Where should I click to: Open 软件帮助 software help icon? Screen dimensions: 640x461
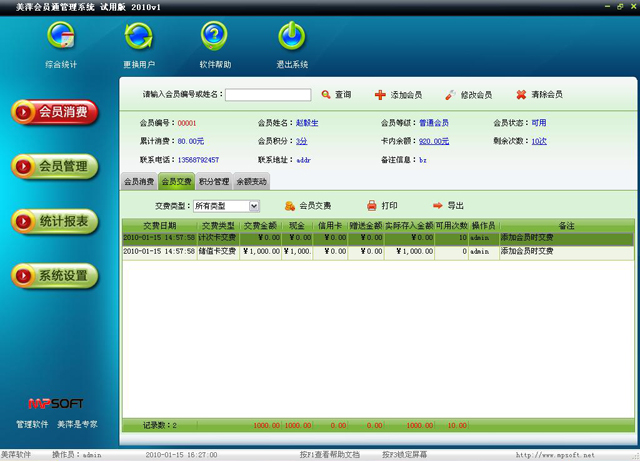click(x=215, y=37)
